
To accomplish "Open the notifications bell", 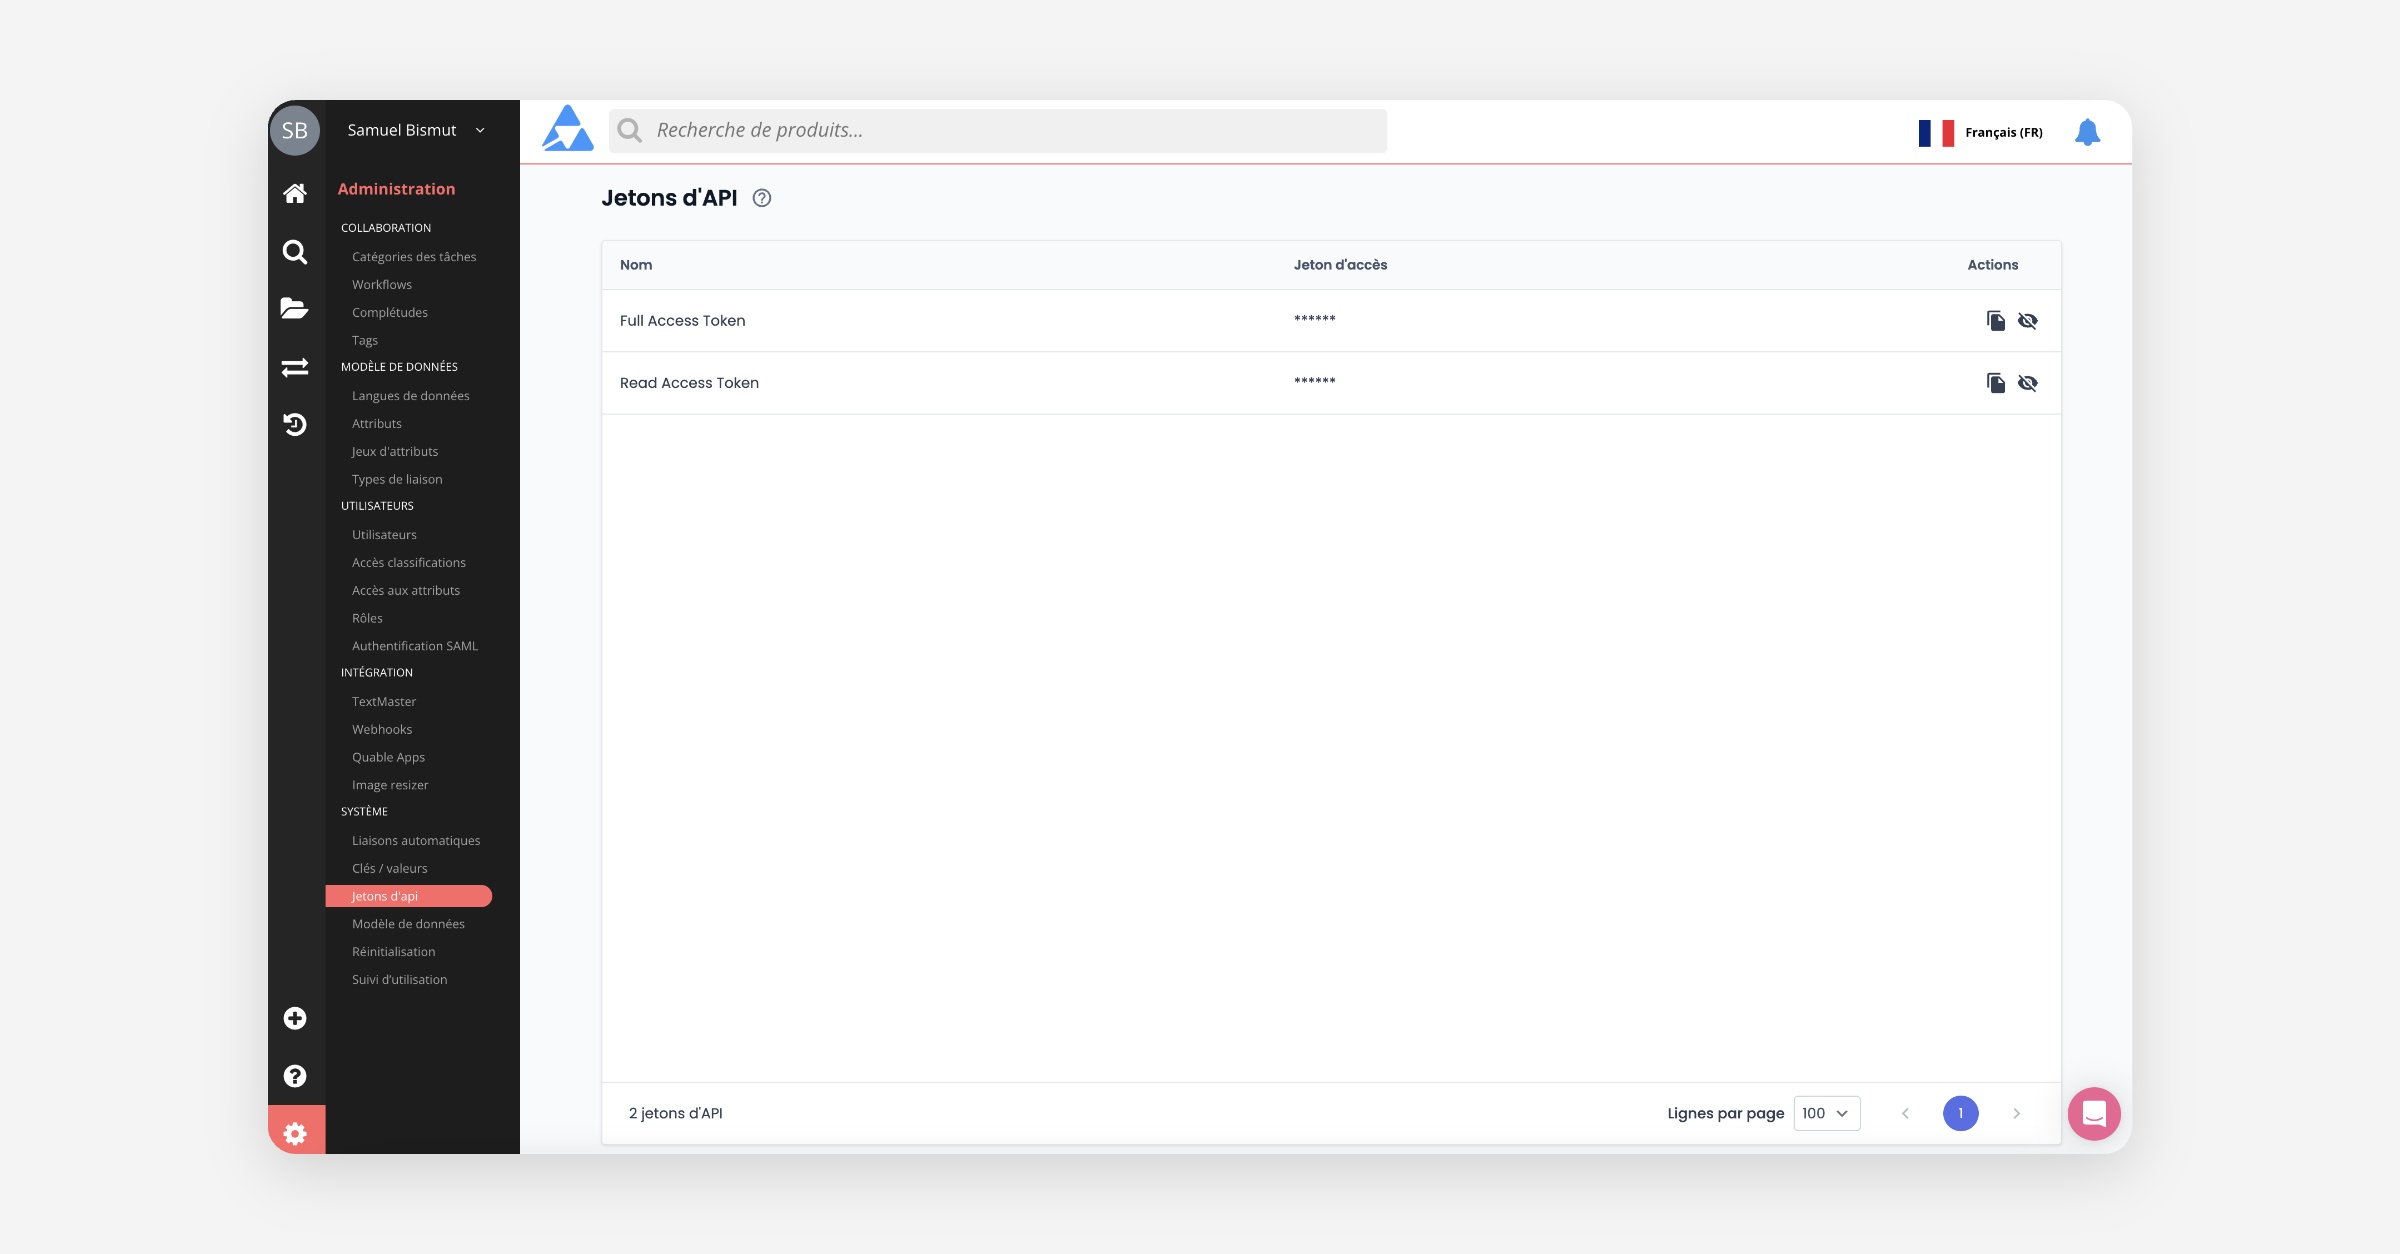I will (x=2087, y=132).
